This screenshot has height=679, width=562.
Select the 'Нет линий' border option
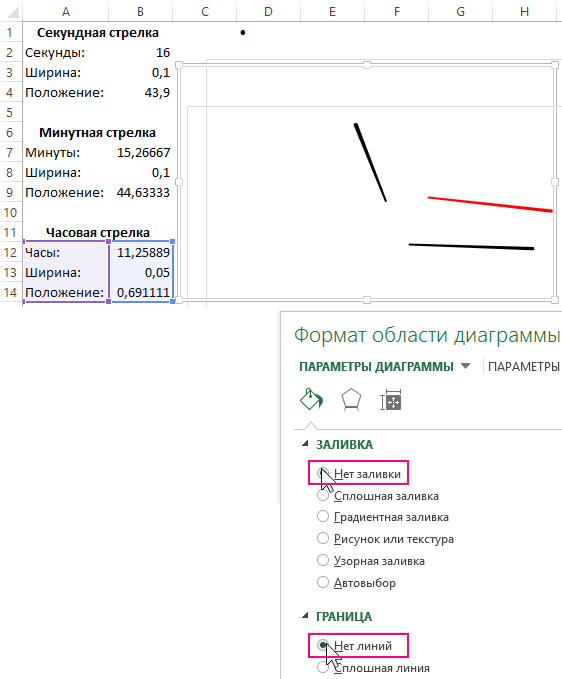(355, 645)
